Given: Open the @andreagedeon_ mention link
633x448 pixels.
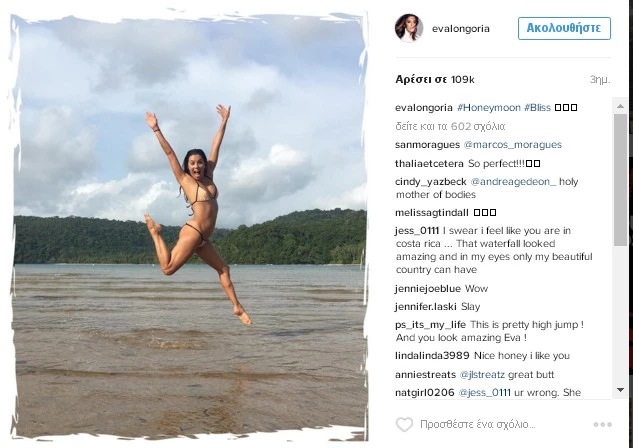Looking at the screenshot, I should pos(513,182).
